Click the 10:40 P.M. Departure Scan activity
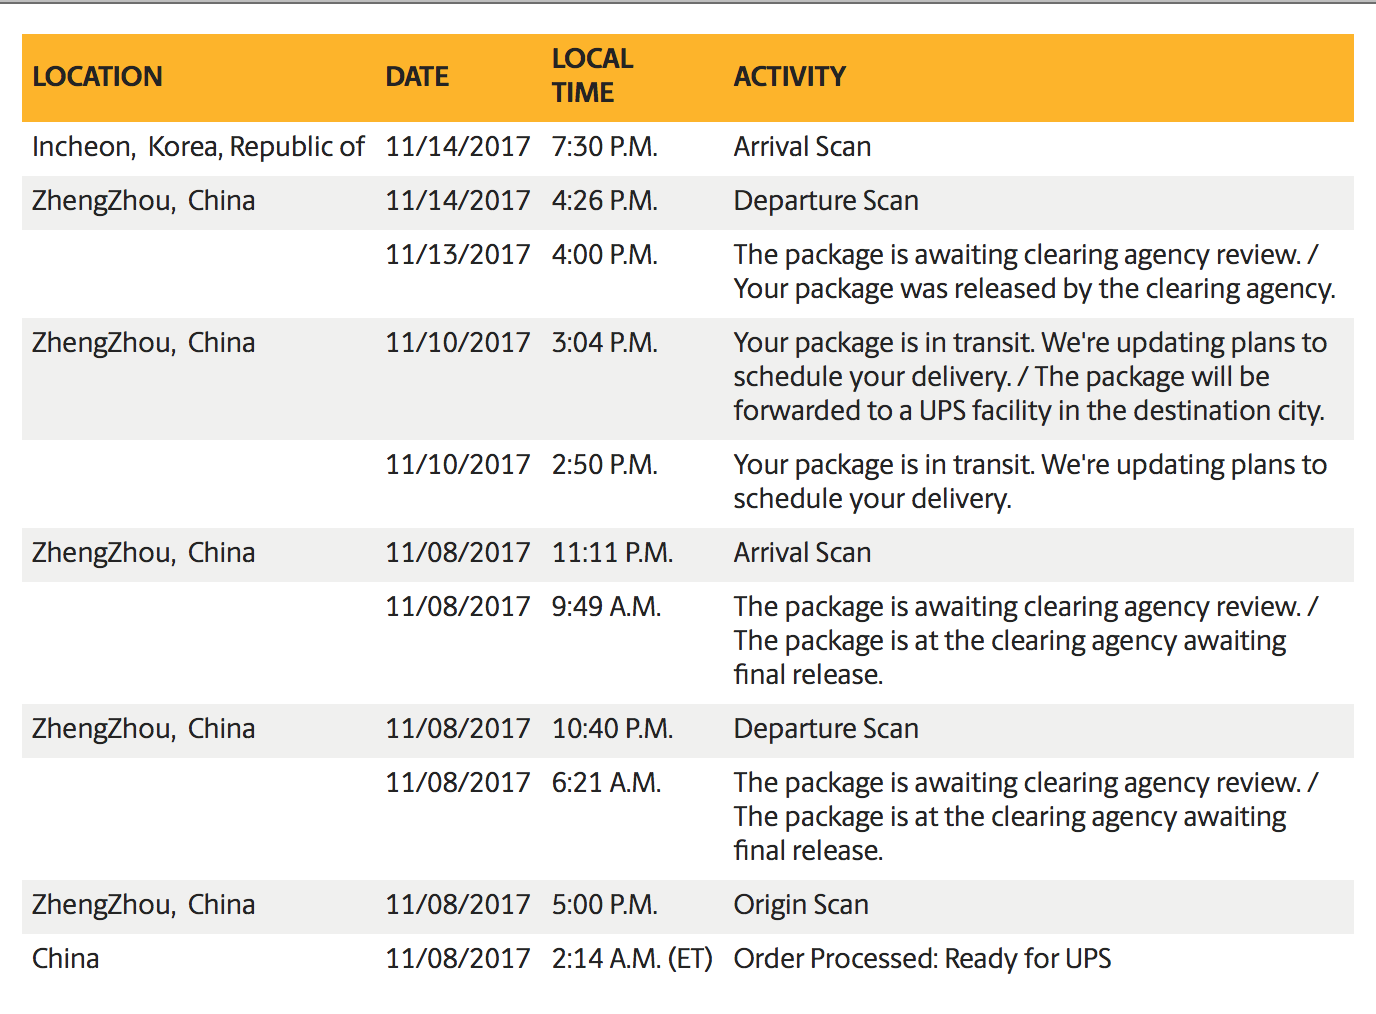 click(825, 729)
